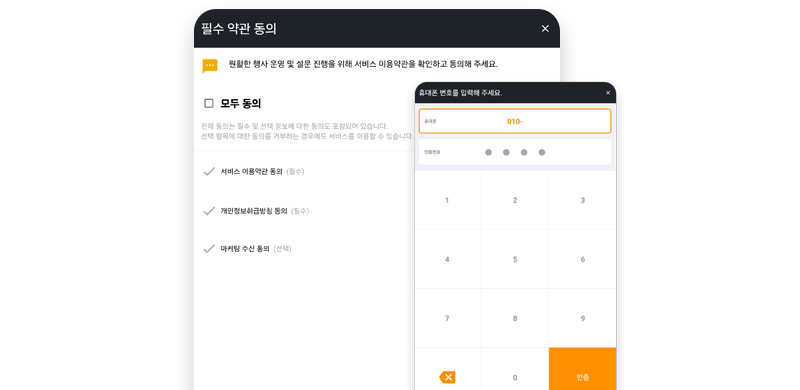Tap keypad digit 0
800x390 pixels.
click(x=515, y=377)
